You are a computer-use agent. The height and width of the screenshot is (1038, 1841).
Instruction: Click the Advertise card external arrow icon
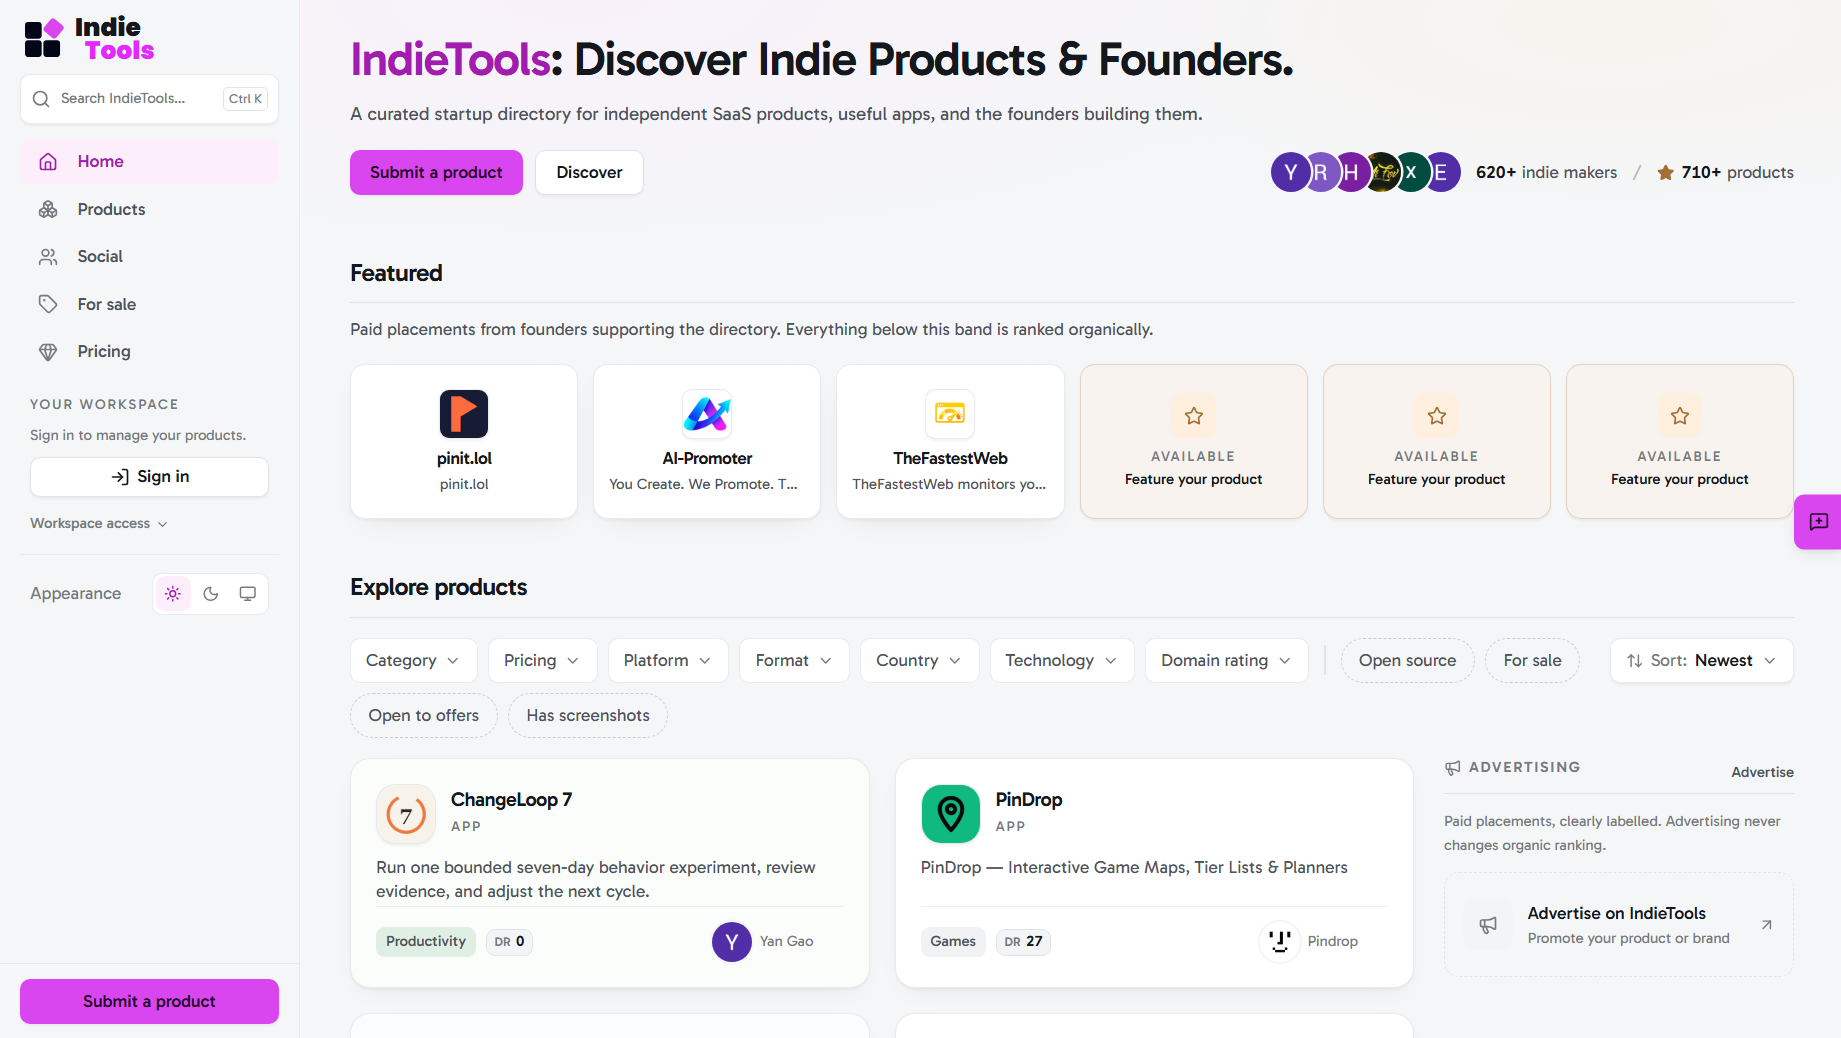(1767, 925)
